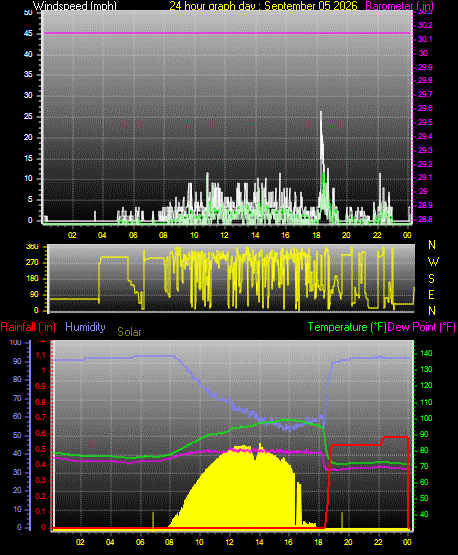Click the 'S' wind direction compass letter
This screenshot has height=555, width=458.
[431, 279]
